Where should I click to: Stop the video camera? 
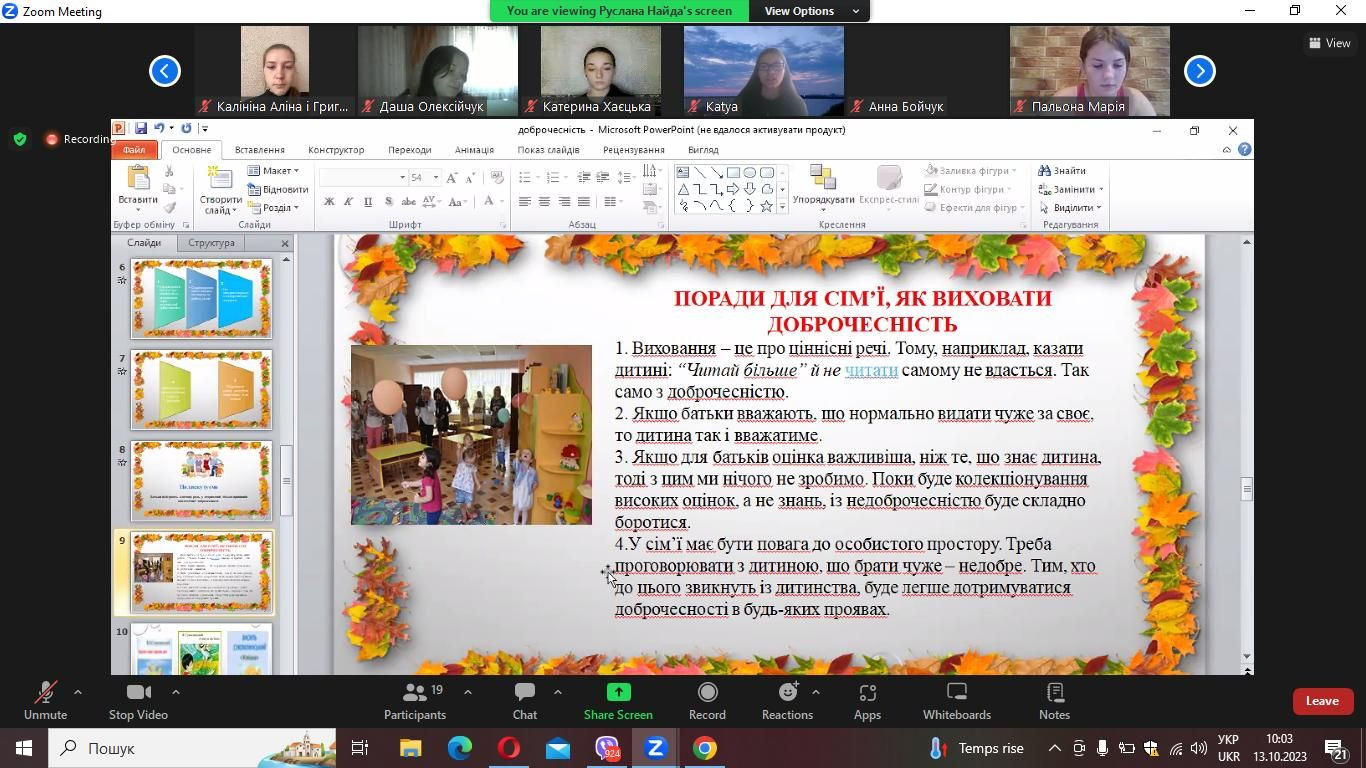[x=138, y=700]
